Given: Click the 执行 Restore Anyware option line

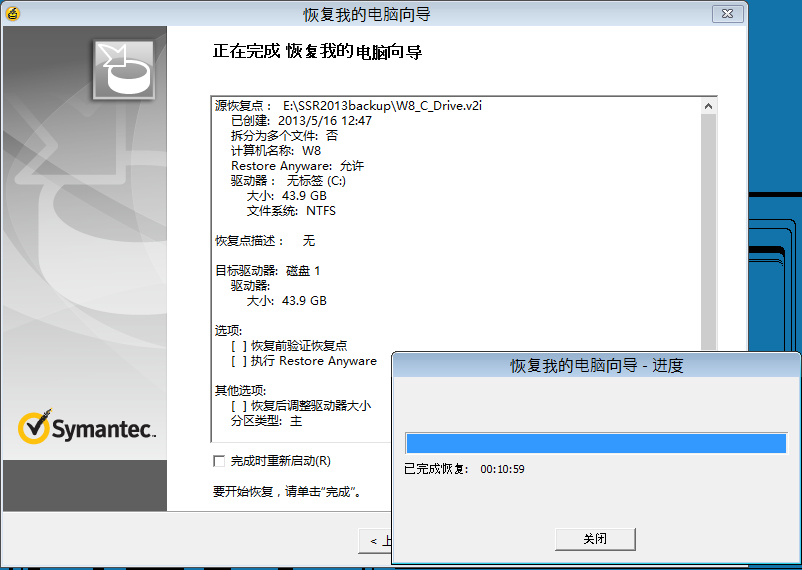Looking at the screenshot, I should (304, 361).
